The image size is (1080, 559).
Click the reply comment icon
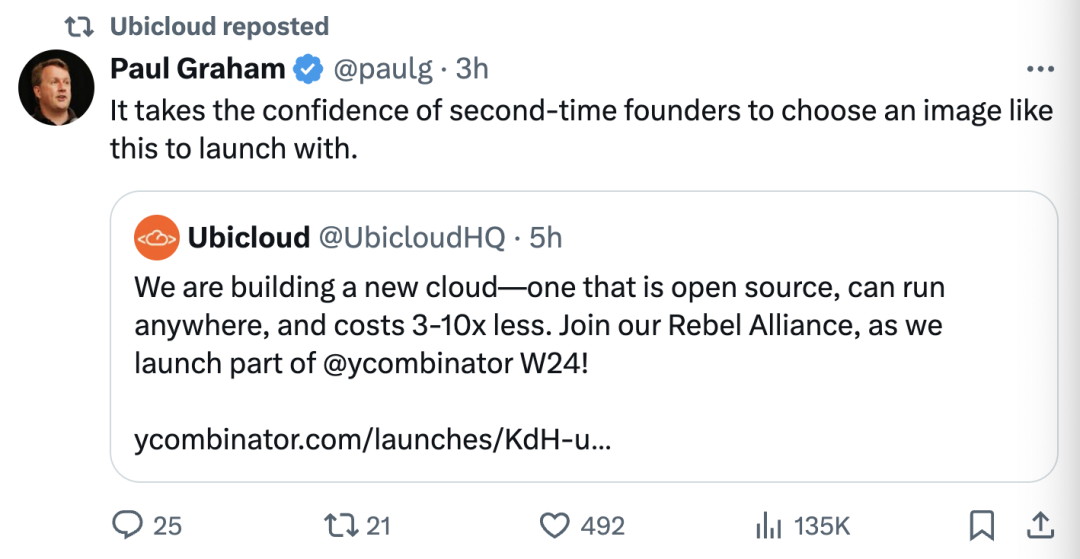tap(127, 525)
